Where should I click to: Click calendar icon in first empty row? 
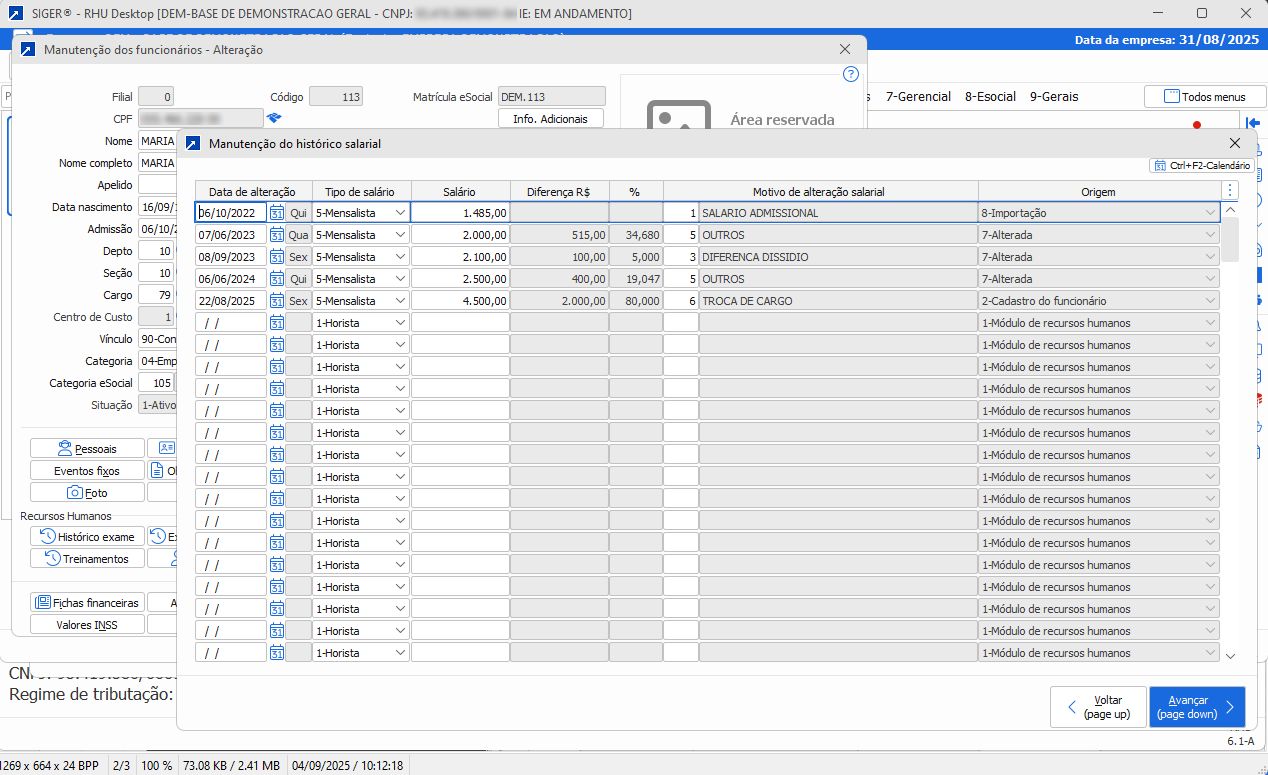click(x=277, y=323)
